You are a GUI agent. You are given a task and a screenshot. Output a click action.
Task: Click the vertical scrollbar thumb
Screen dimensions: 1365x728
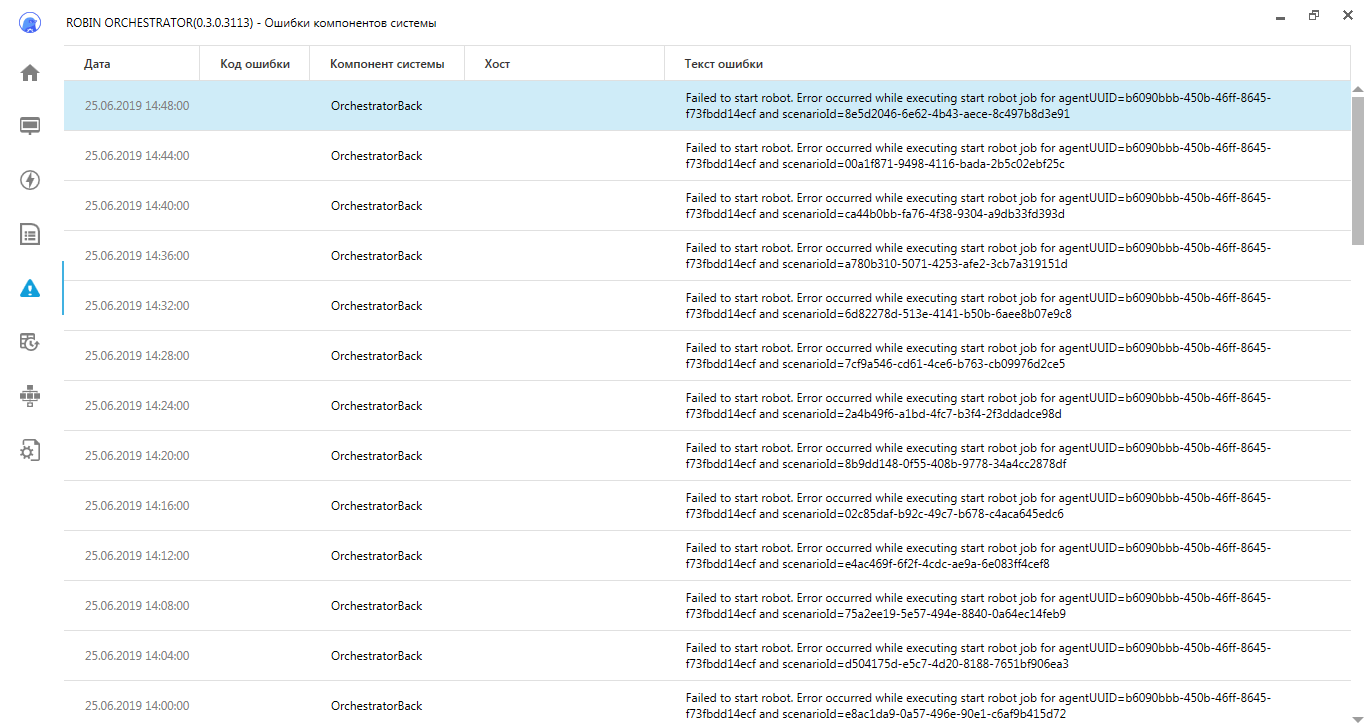coord(1357,170)
